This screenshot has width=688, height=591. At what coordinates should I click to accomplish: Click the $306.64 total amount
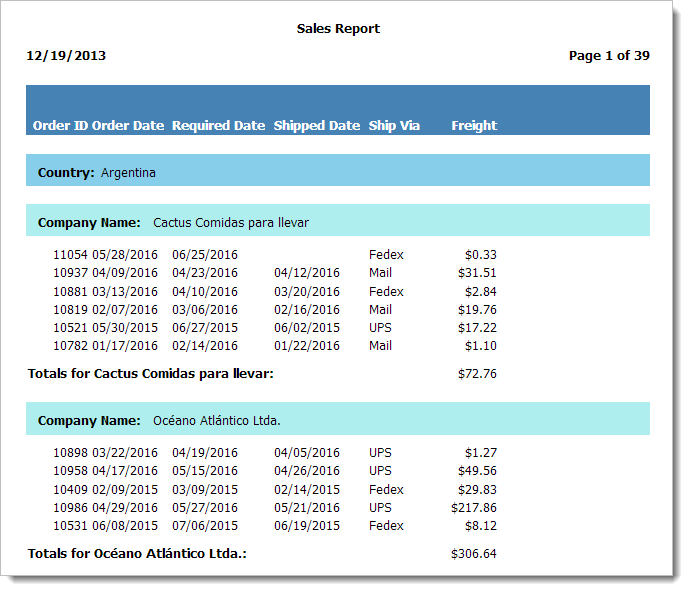pyautogui.click(x=474, y=554)
